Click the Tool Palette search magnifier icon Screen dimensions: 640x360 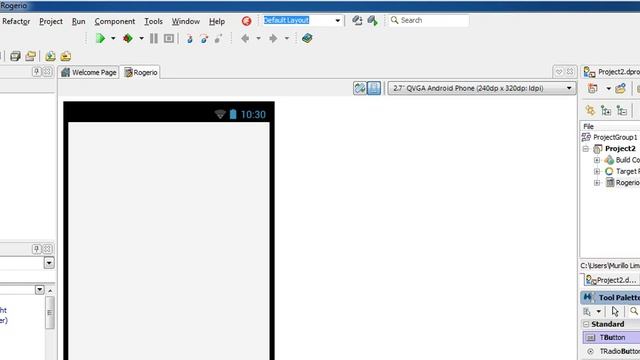coord(633,311)
